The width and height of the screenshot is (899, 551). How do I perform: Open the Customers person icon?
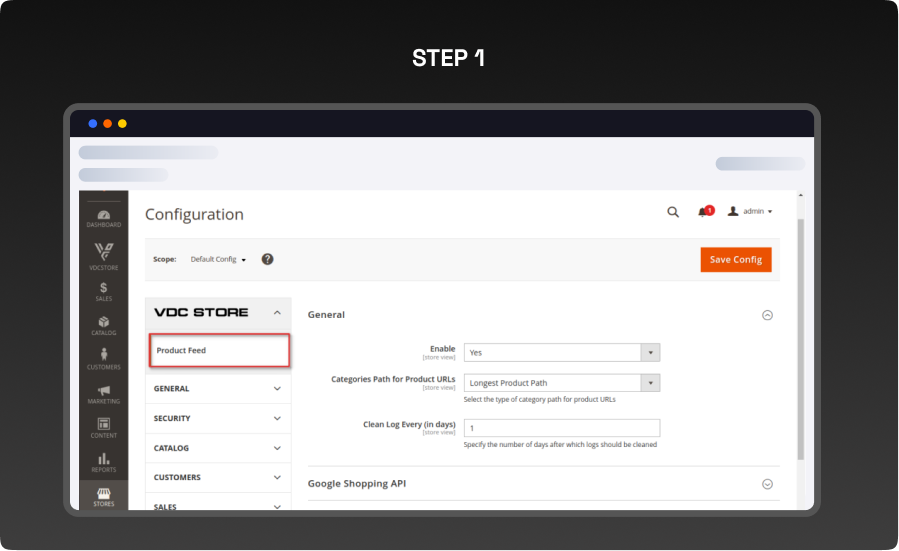click(x=103, y=357)
